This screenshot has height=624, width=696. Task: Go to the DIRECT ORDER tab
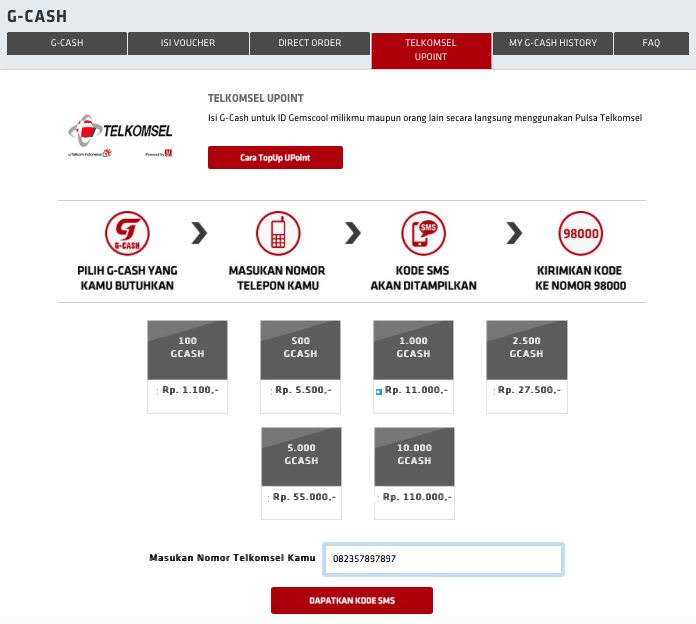310,43
